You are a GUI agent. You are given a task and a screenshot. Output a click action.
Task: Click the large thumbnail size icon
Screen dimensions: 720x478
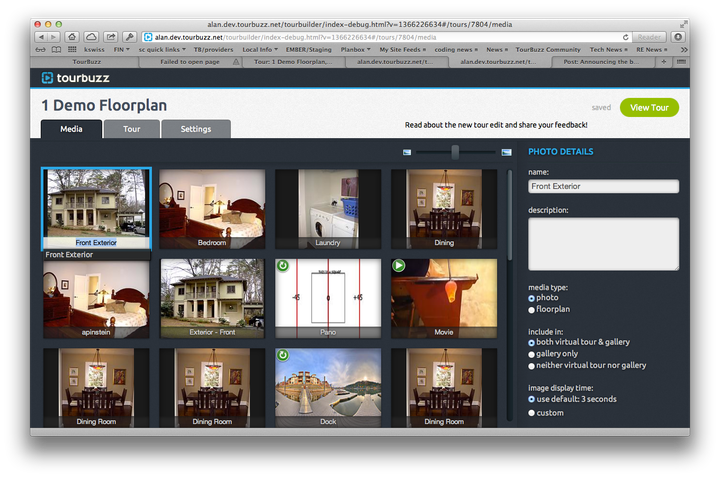pos(506,152)
